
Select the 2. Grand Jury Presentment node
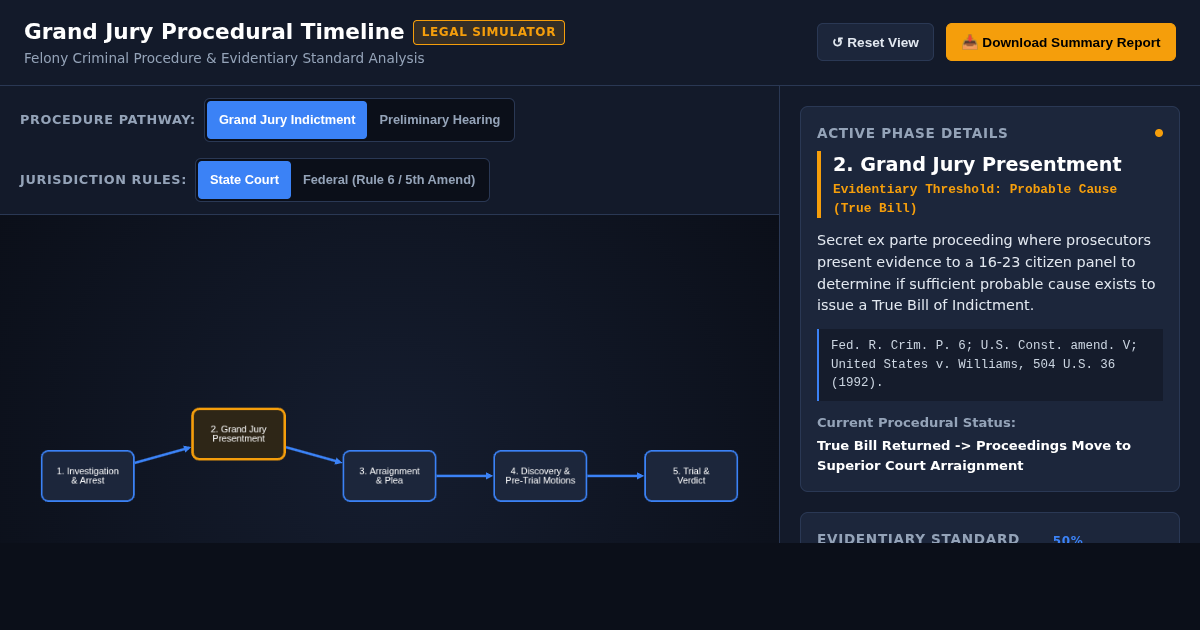(x=238, y=434)
